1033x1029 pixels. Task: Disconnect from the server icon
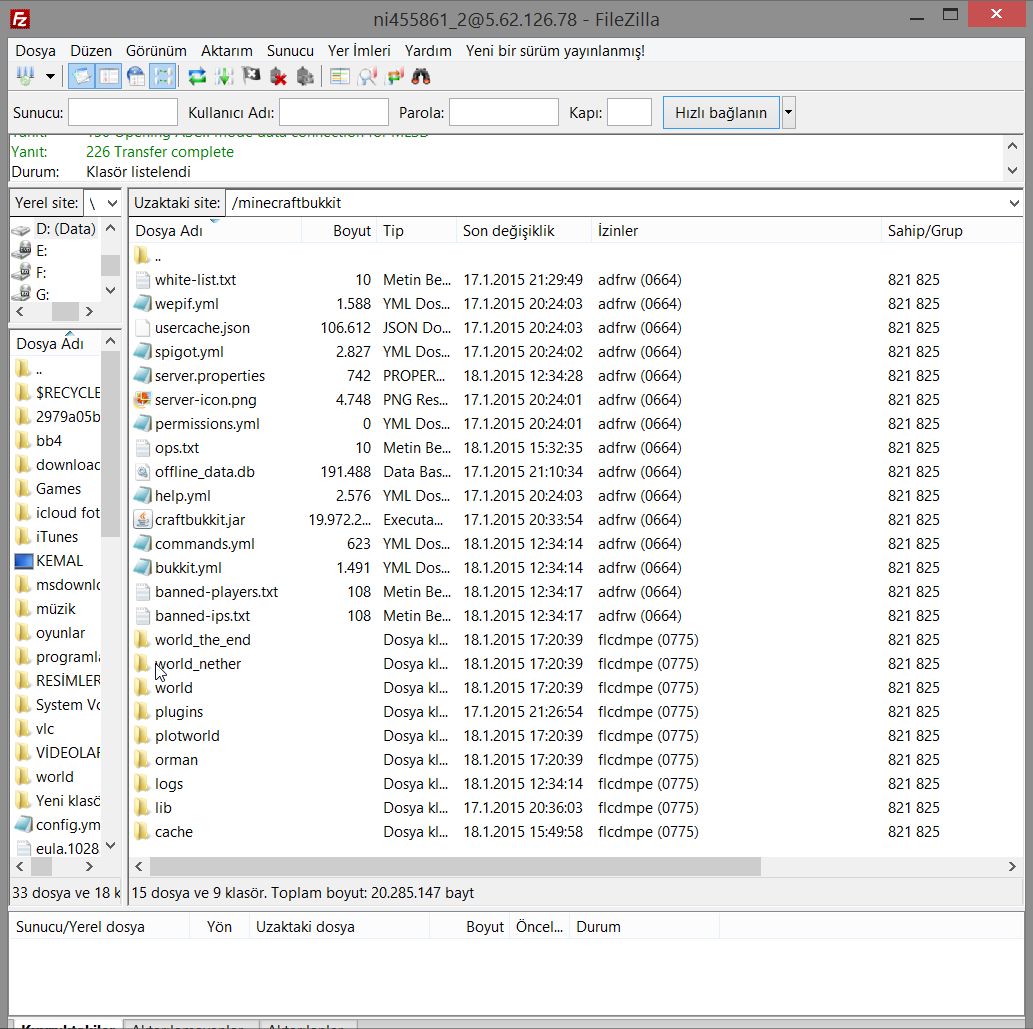278,76
